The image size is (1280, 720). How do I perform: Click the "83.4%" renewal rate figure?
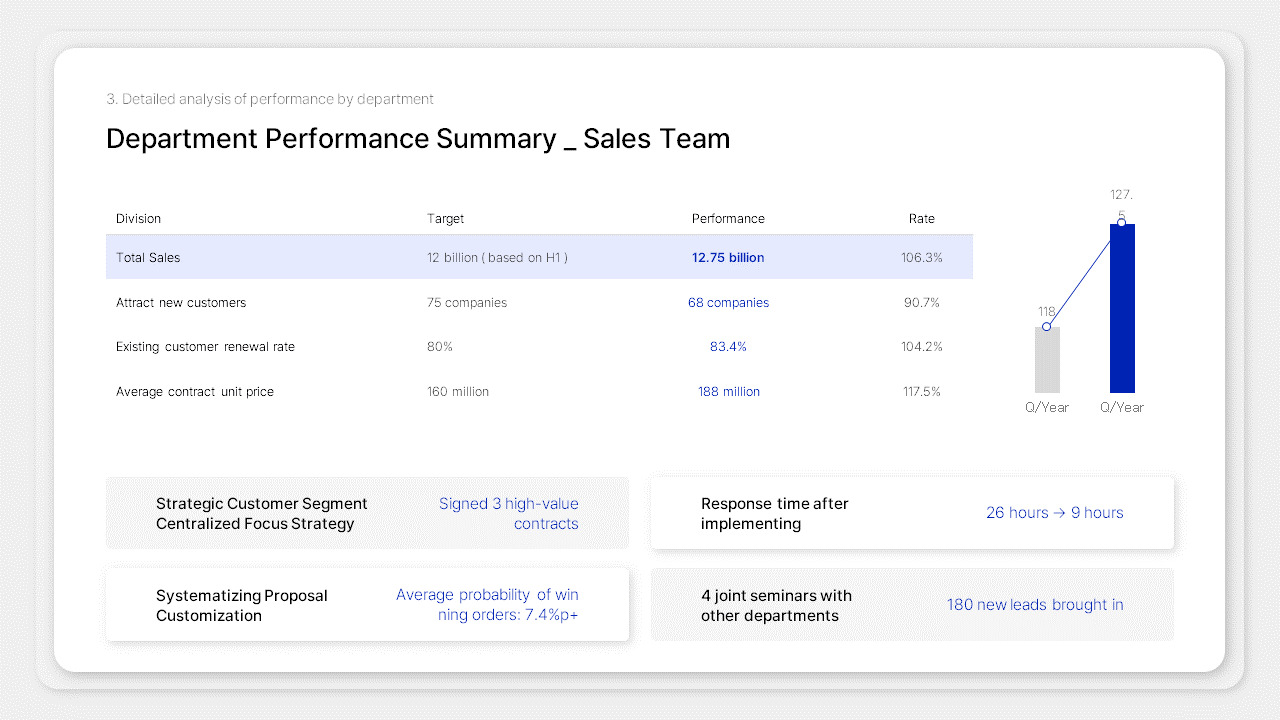tap(728, 346)
